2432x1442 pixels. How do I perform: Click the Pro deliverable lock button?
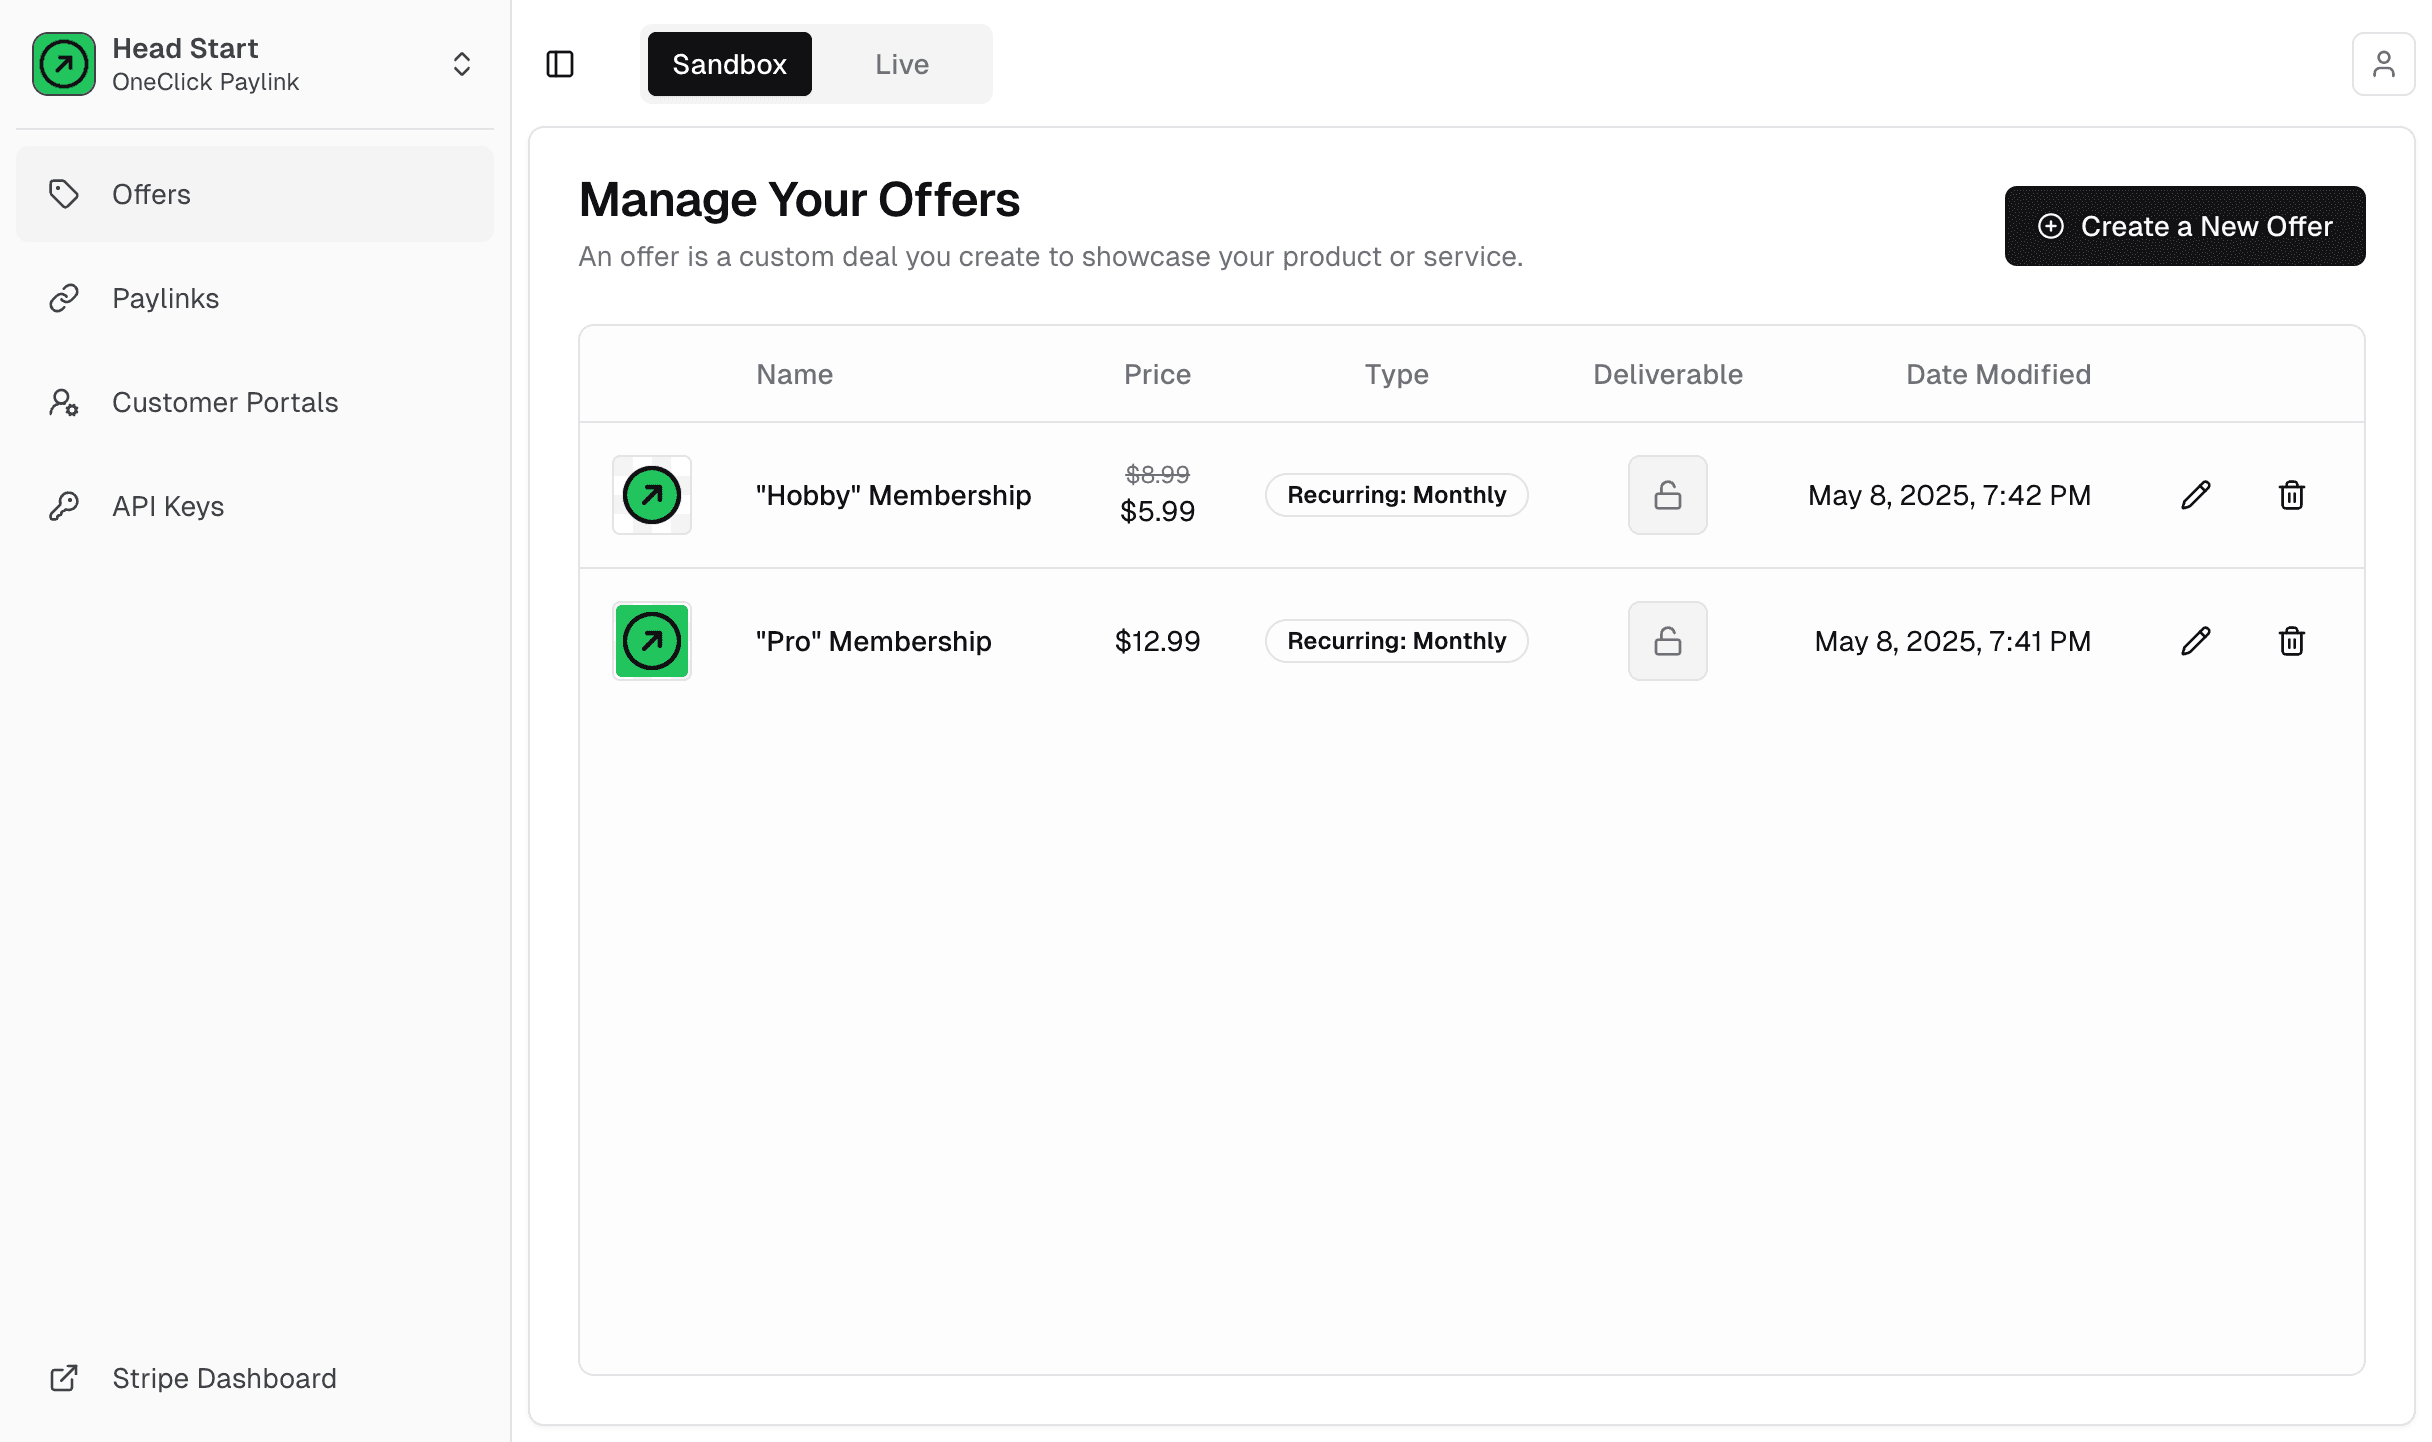click(1668, 641)
